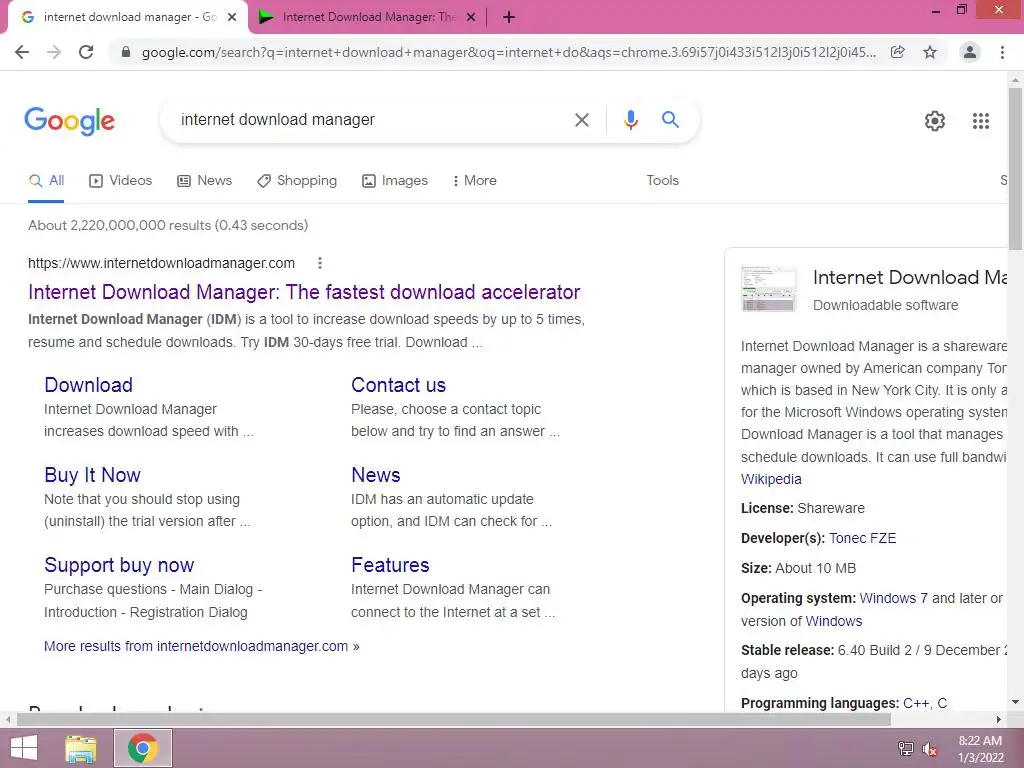Click the browser forward arrow

click(x=54, y=52)
